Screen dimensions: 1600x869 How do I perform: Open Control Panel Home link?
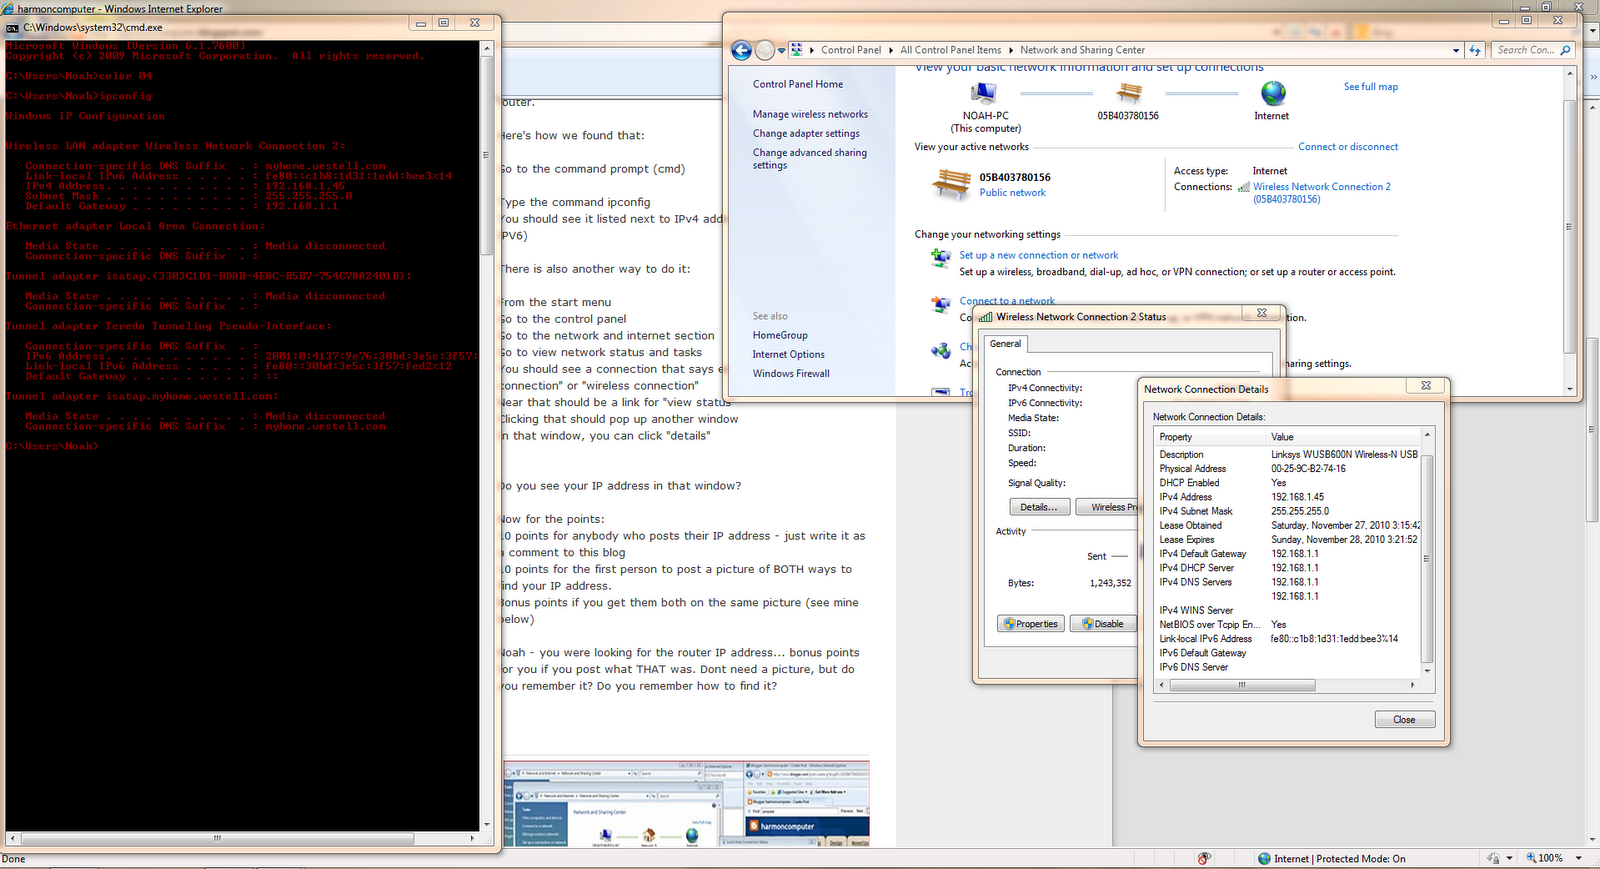click(x=798, y=84)
